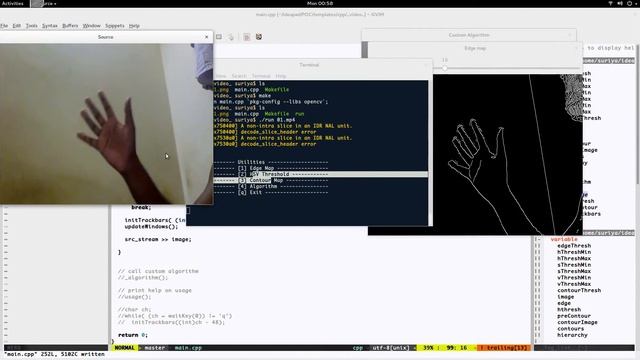Select '[4] Algorithm' line in Terminal
Screen dimensions: 640x360
coord(271,187)
